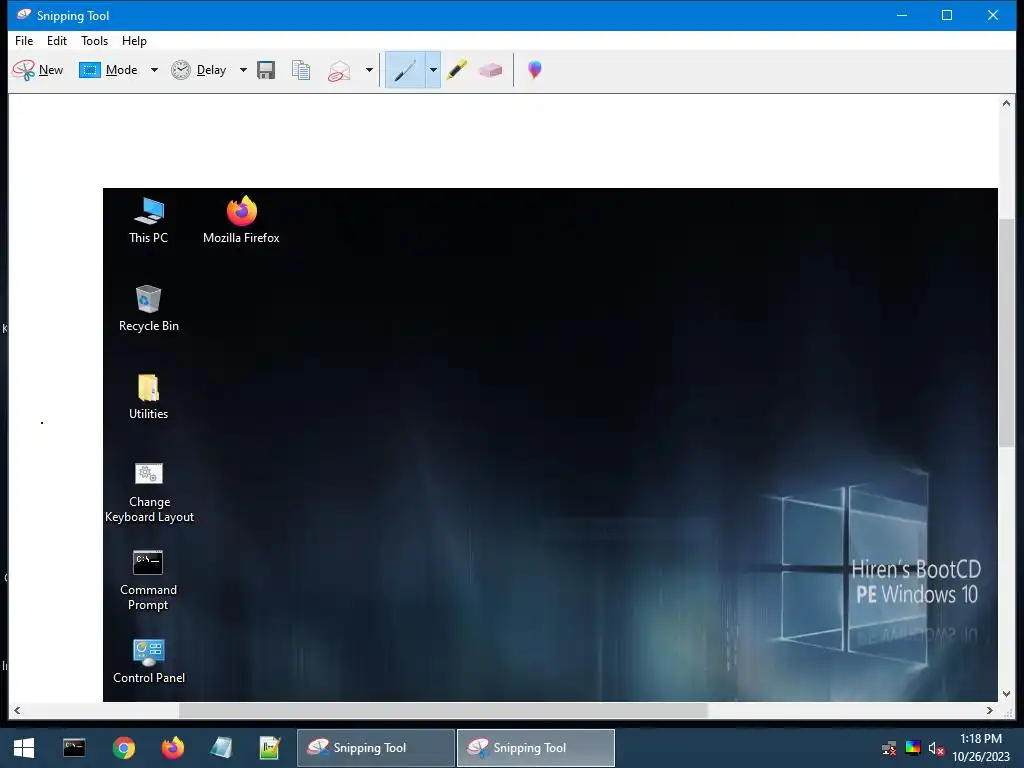Launch Firefox from taskbar

172,748
